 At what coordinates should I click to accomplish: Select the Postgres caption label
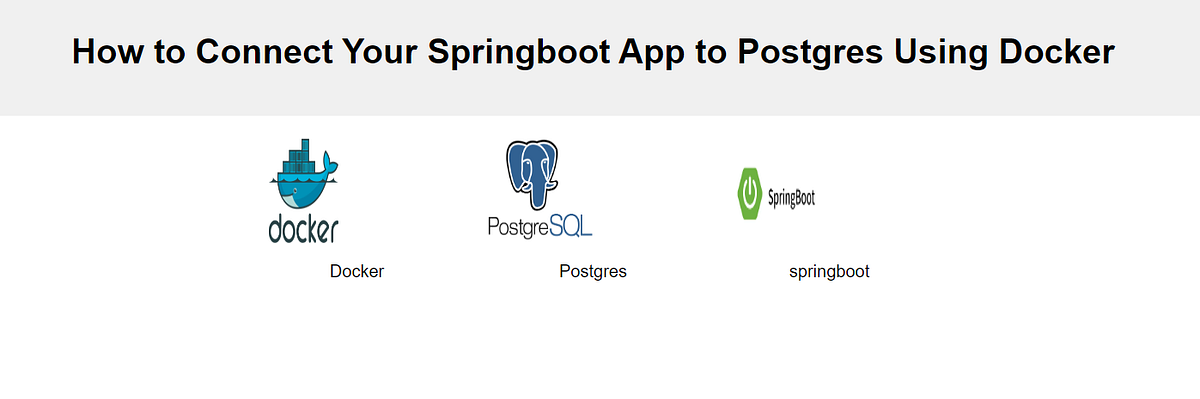593,271
